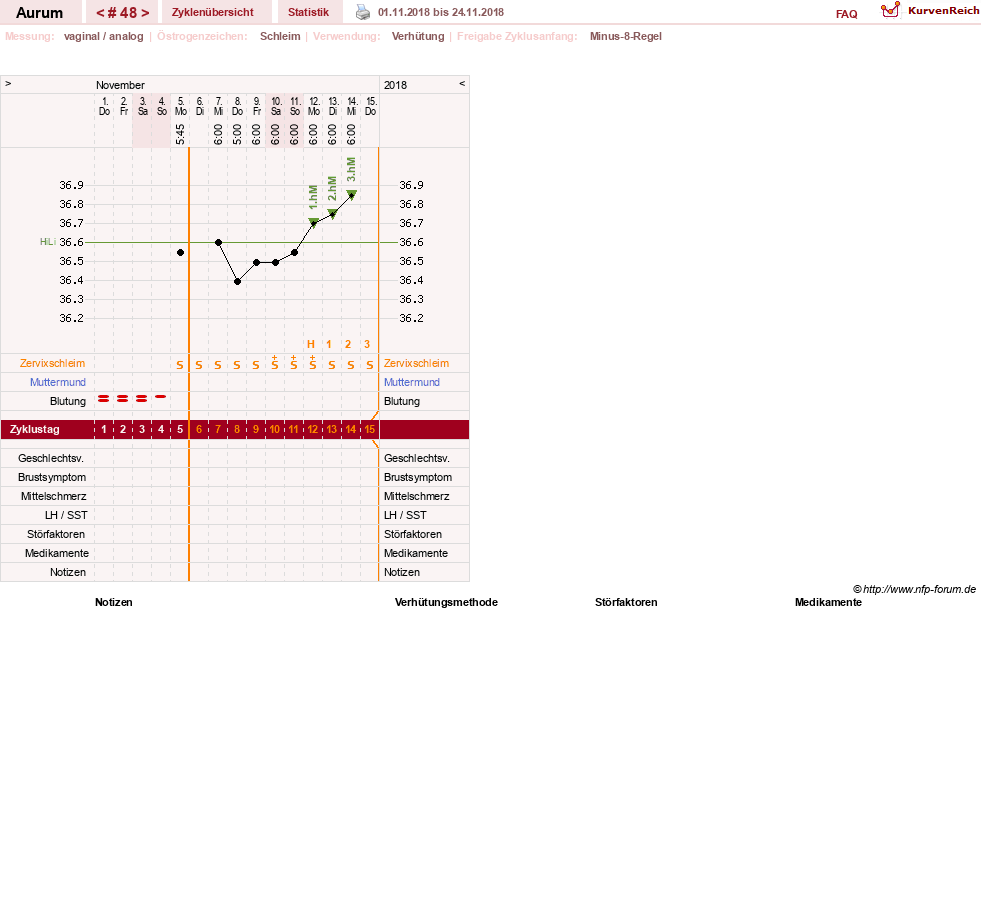Click the 3.hM green triangle marker
The width and height of the screenshot is (981, 921).
pos(352,195)
